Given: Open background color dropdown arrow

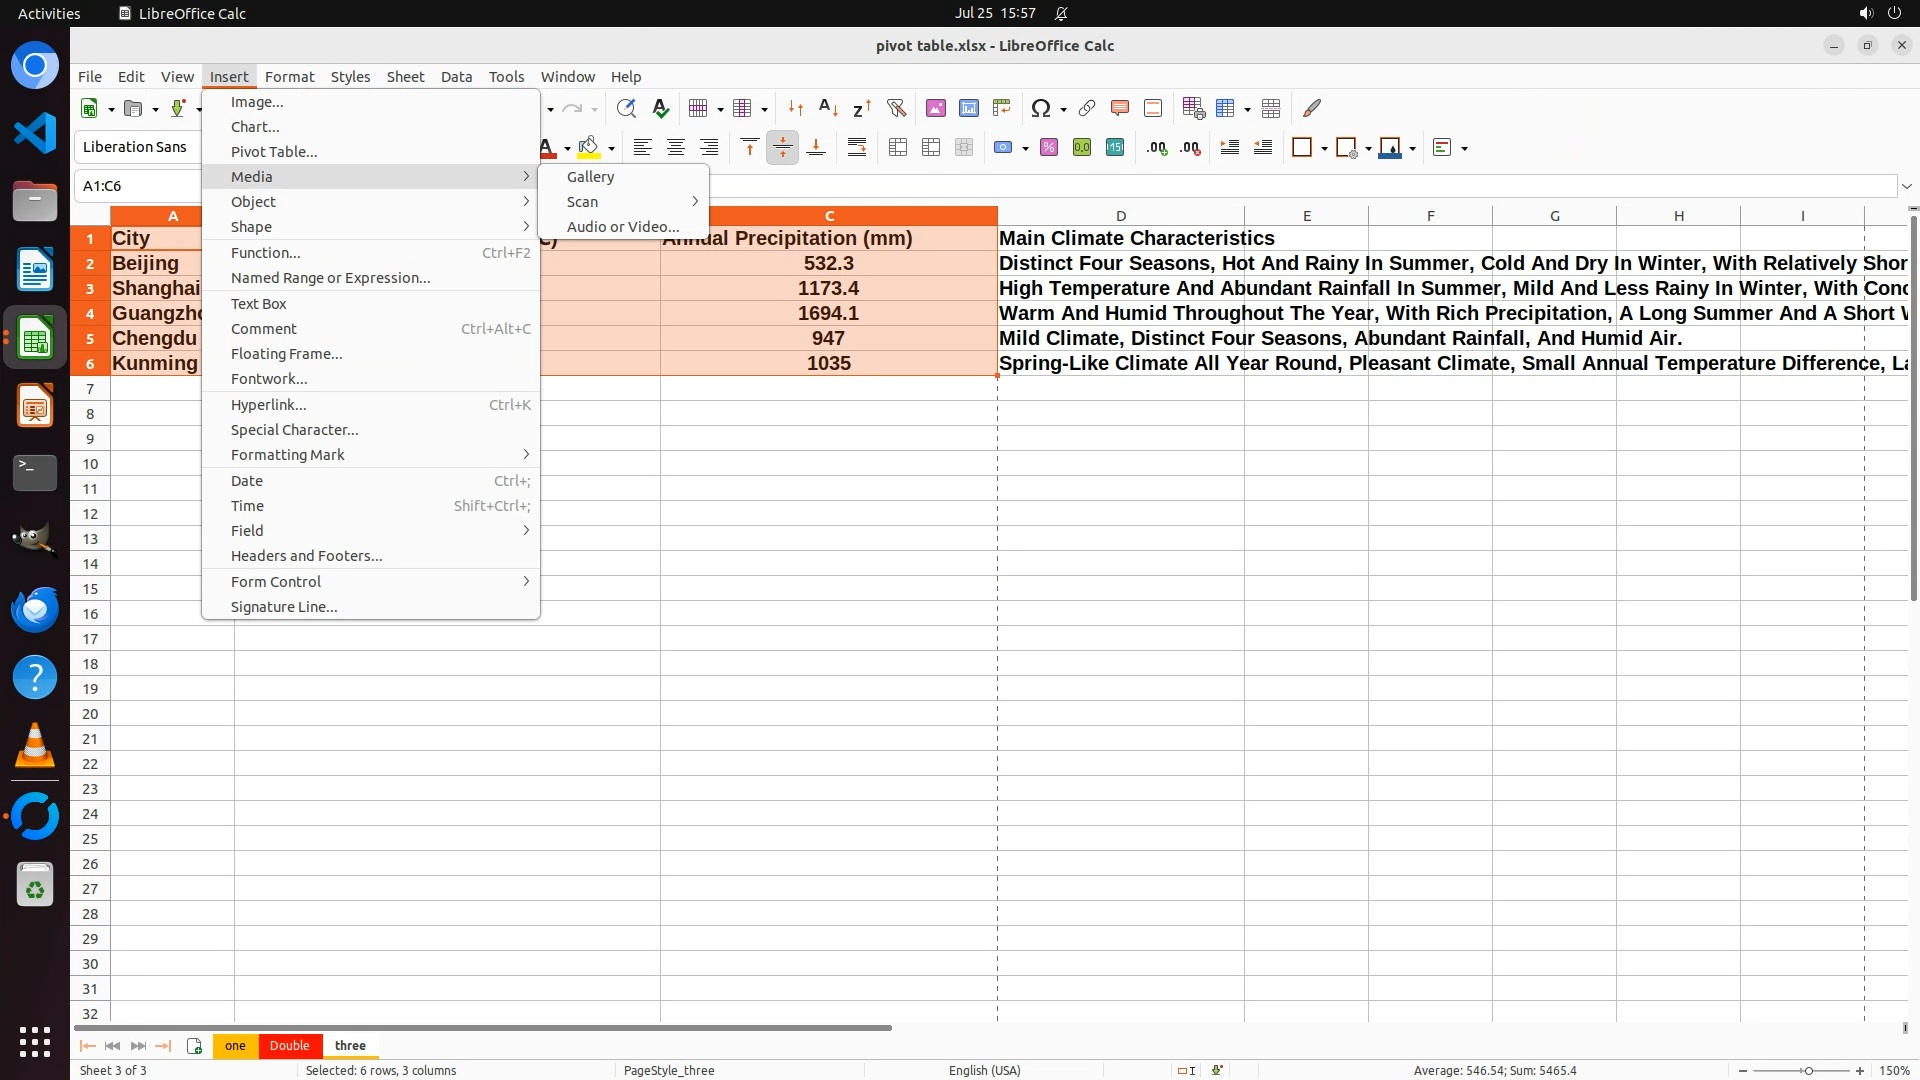Looking at the screenshot, I should 611,149.
